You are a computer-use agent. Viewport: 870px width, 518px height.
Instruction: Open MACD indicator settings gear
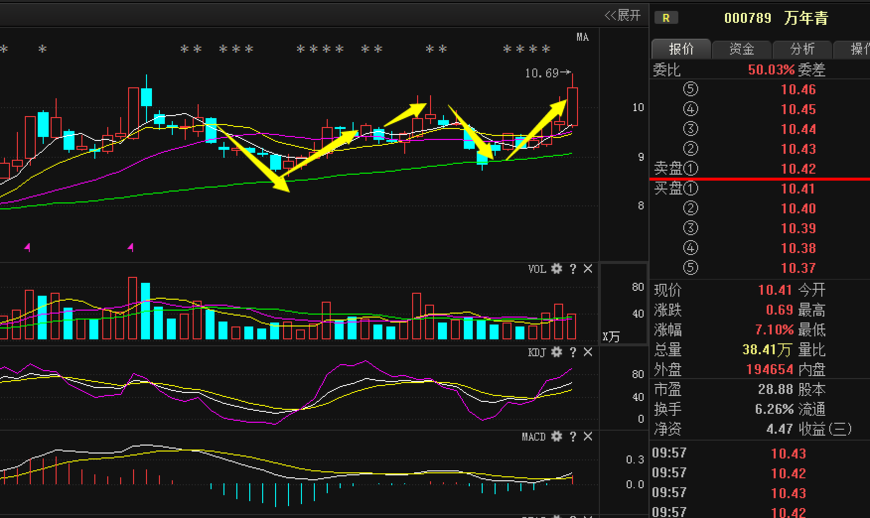[557, 436]
